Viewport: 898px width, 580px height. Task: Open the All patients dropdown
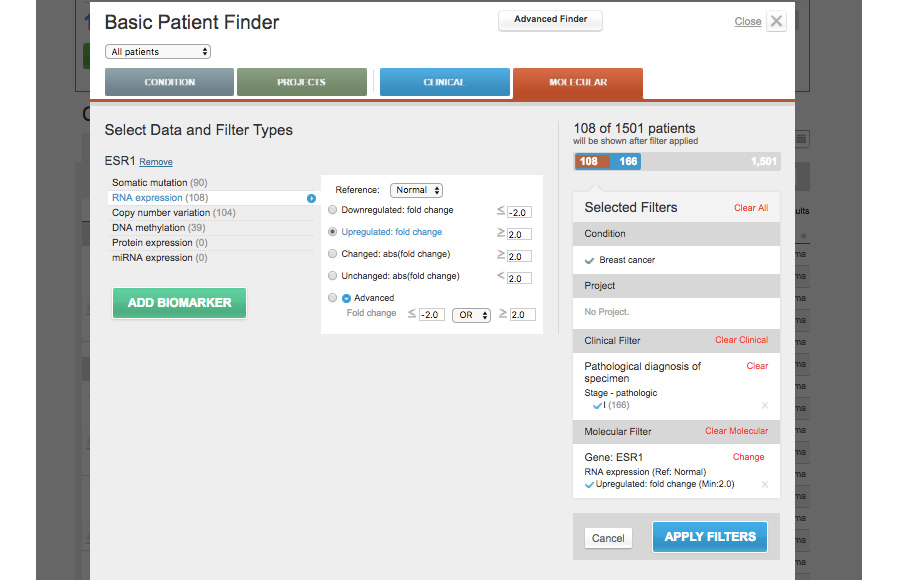(x=158, y=52)
